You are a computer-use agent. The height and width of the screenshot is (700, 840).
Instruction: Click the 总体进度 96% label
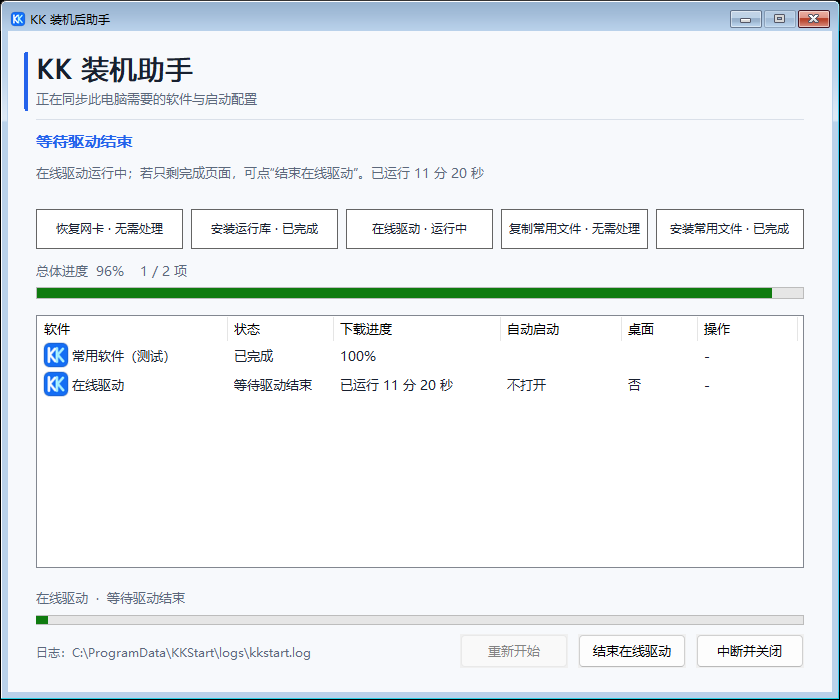click(80, 271)
